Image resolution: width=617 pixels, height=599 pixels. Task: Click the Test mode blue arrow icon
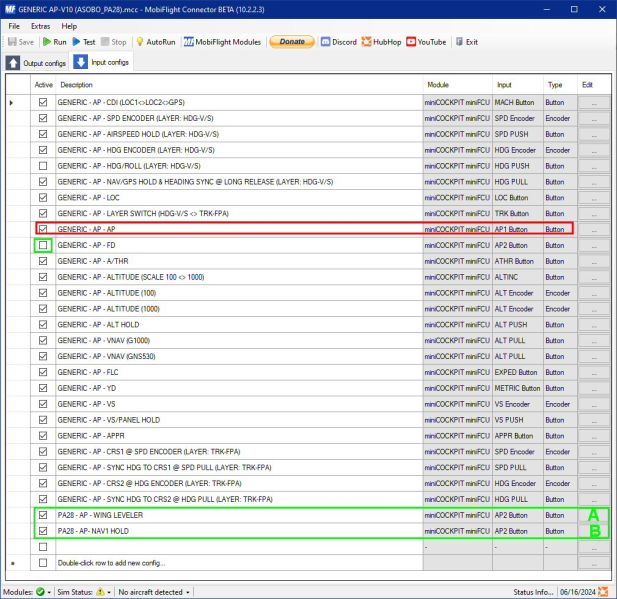[x=76, y=42]
